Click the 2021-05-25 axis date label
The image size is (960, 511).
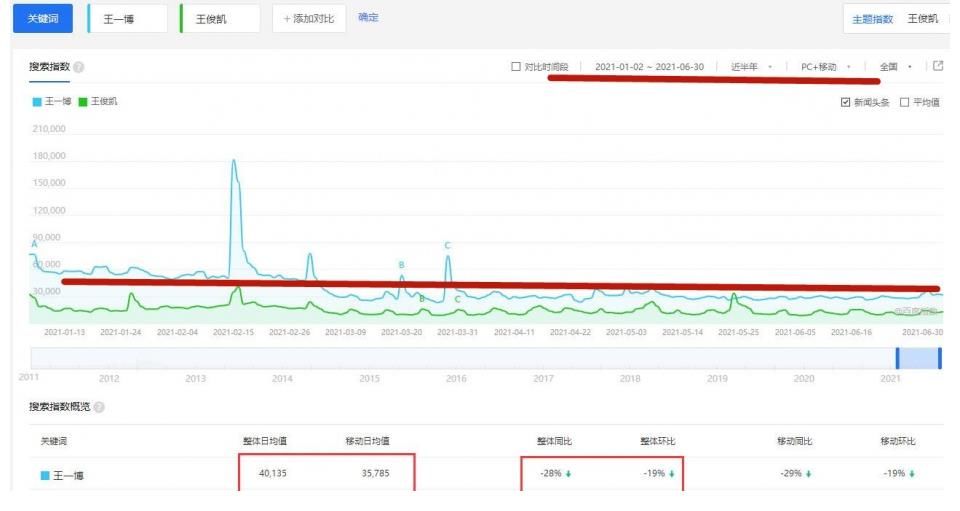(x=738, y=332)
